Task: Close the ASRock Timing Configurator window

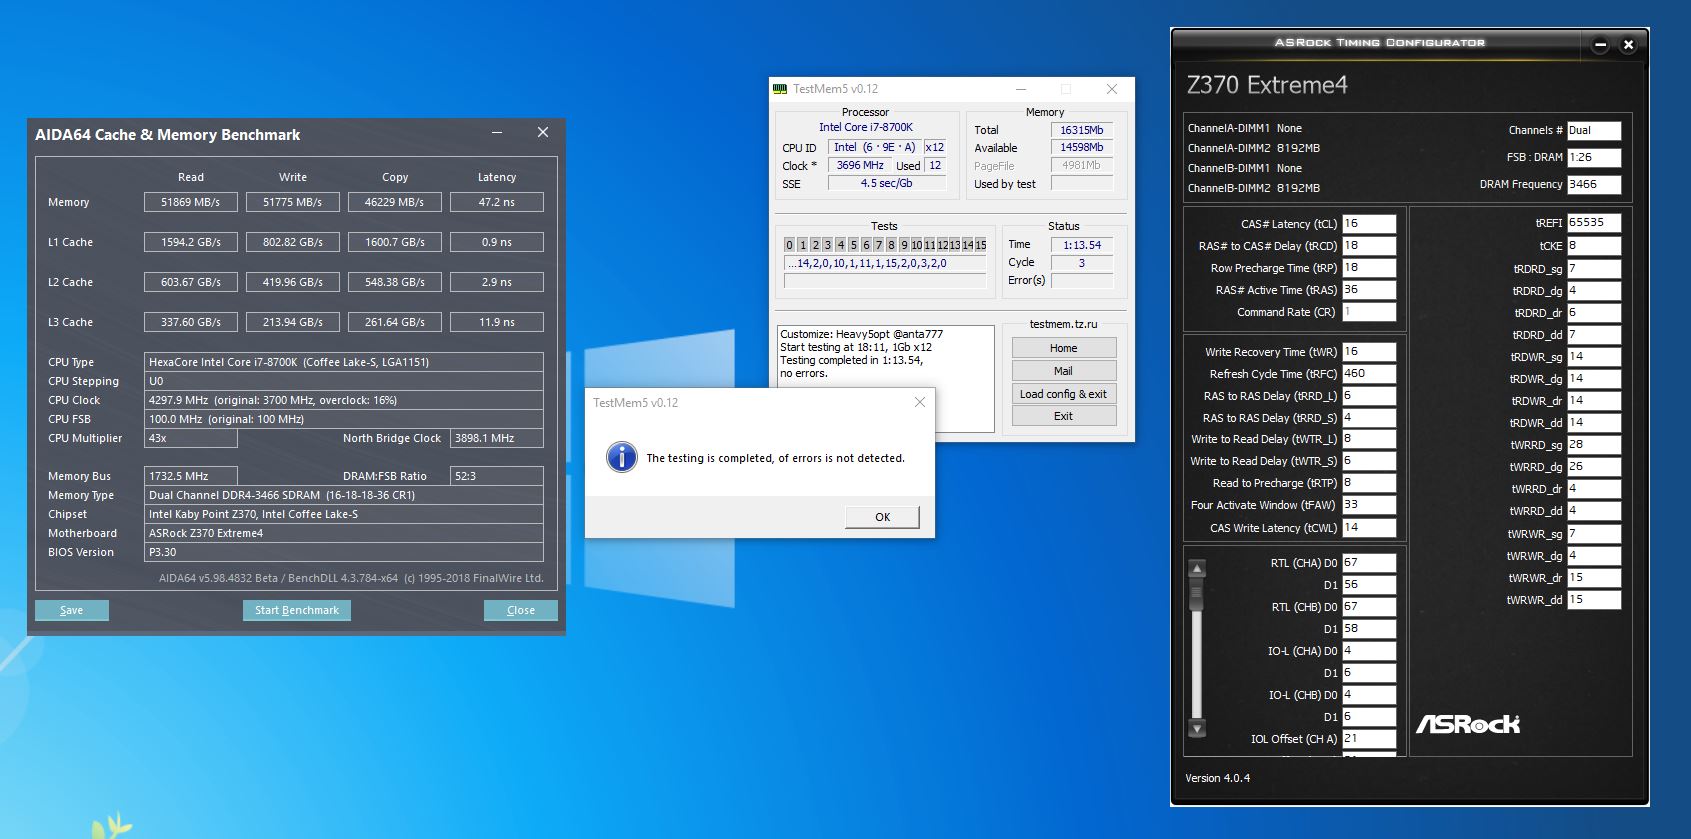Action: (x=1628, y=45)
